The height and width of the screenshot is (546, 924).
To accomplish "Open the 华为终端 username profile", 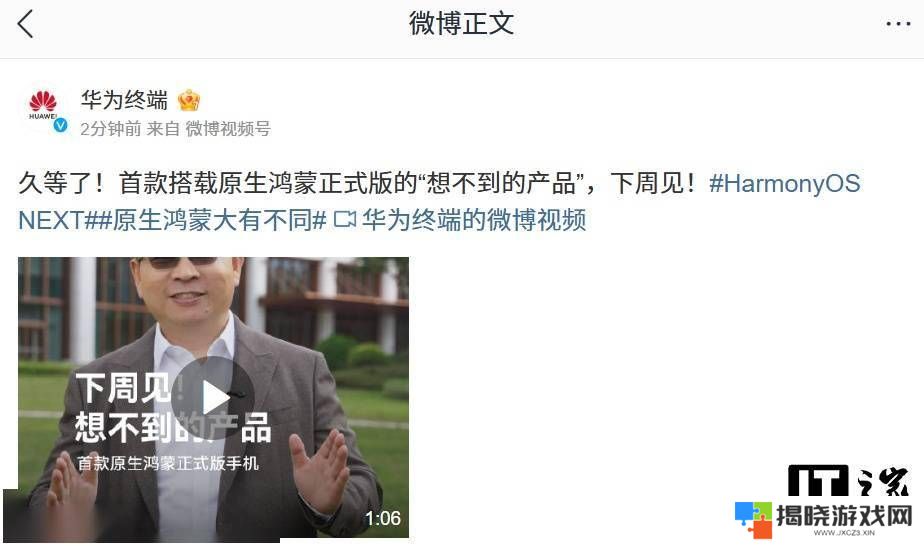I will click(124, 100).
